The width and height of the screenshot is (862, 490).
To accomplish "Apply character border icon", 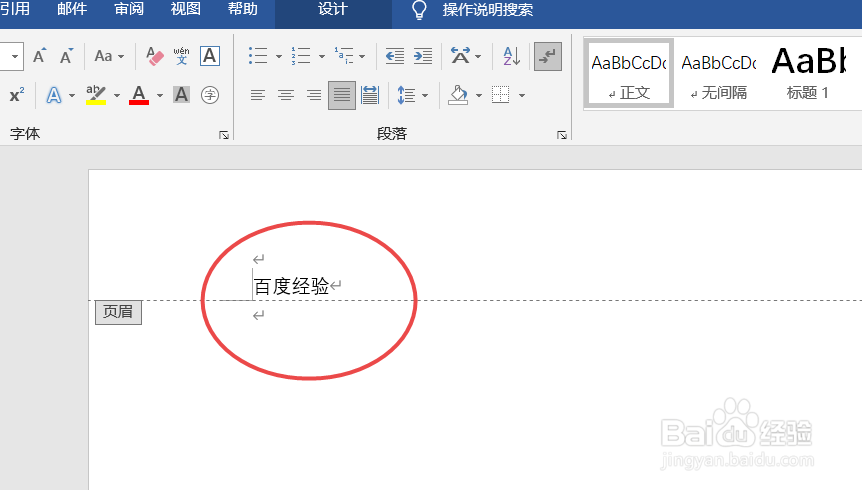I will pos(210,56).
